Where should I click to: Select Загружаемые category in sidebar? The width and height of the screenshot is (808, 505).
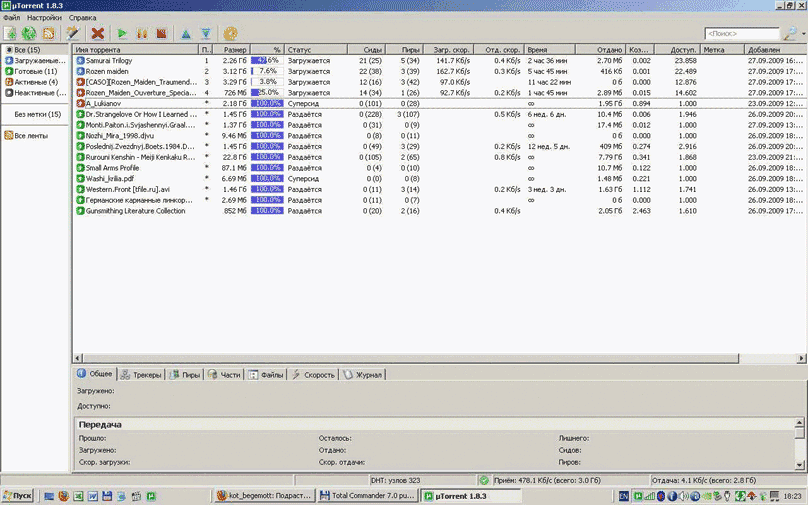35,60
